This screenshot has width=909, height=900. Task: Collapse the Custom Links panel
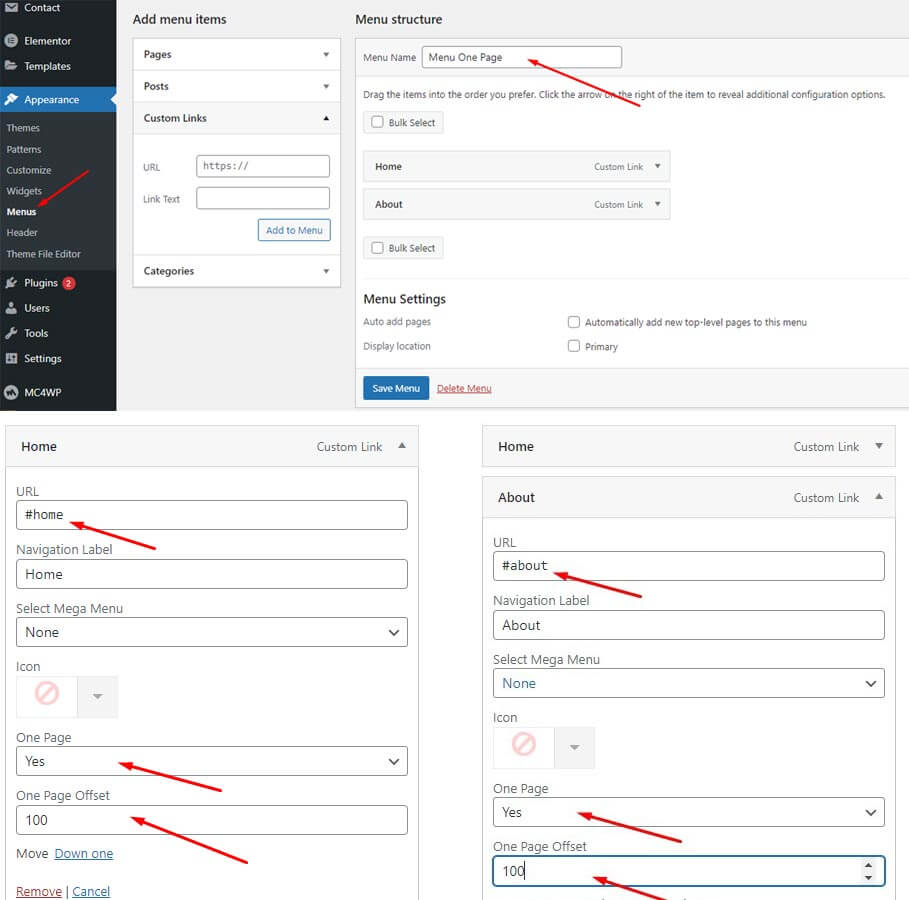pos(326,118)
